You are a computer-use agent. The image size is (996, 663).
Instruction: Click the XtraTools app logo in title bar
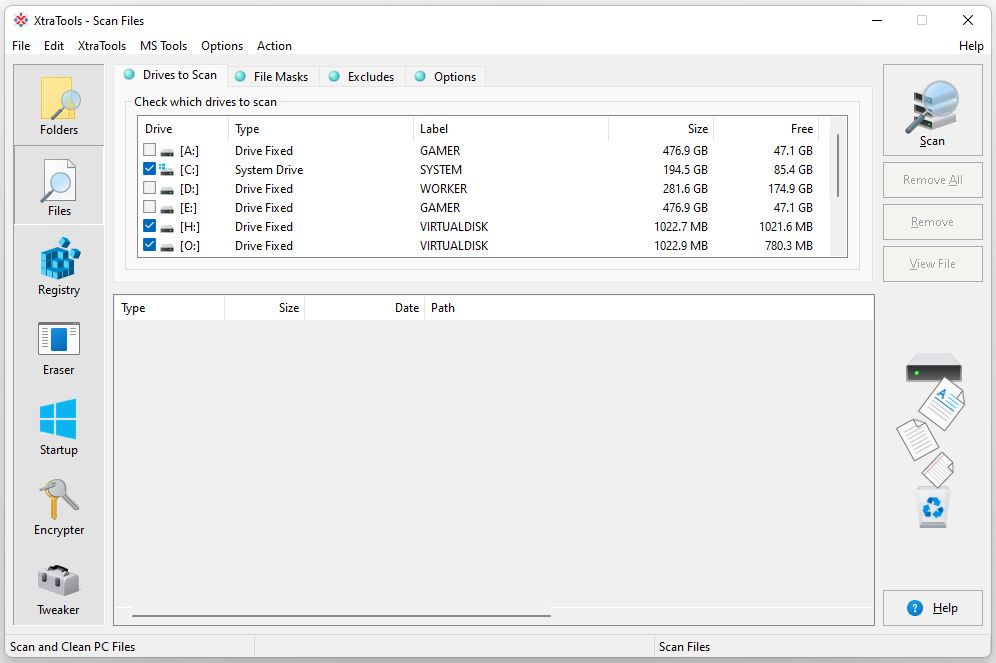click(x=21, y=20)
